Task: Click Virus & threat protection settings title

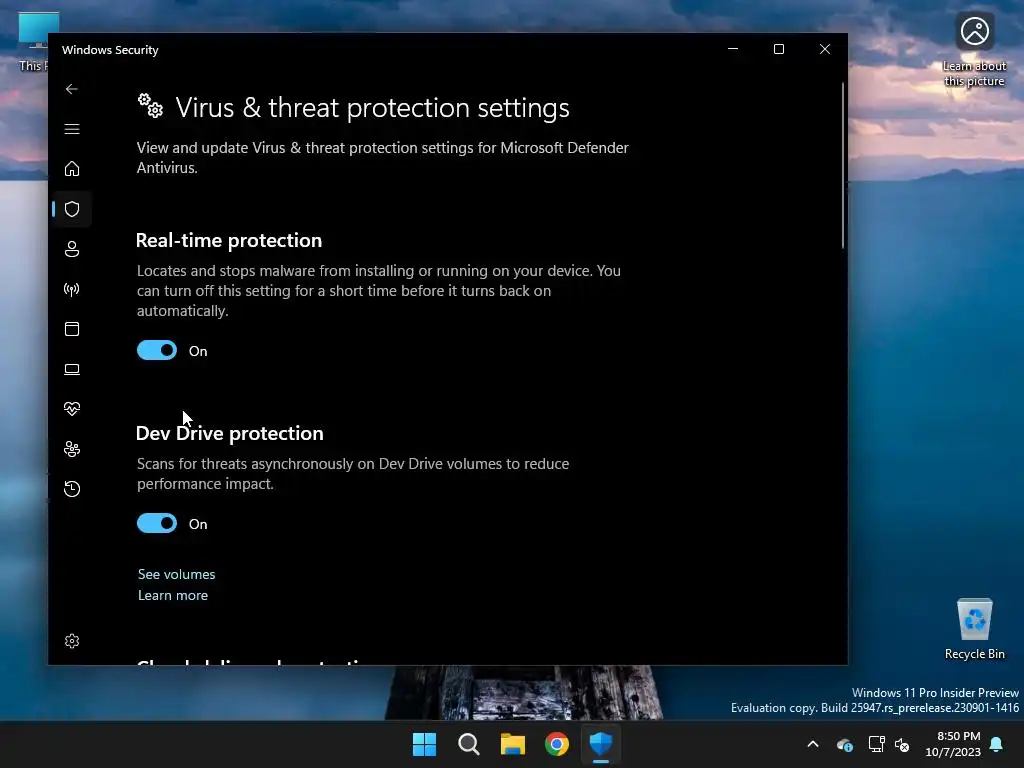Action: tap(372, 108)
